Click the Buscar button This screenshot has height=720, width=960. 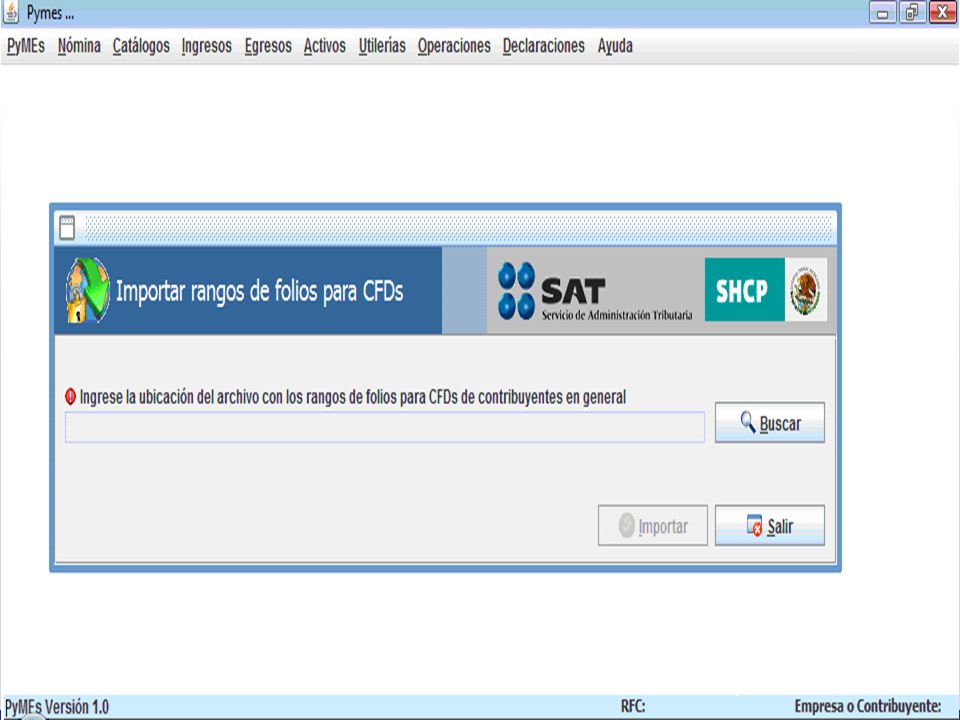pyautogui.click(x=770, y=422)
